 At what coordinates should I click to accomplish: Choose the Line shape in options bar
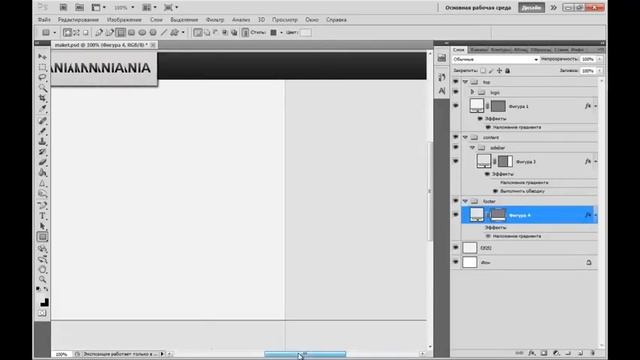click(x=164, y=32)
